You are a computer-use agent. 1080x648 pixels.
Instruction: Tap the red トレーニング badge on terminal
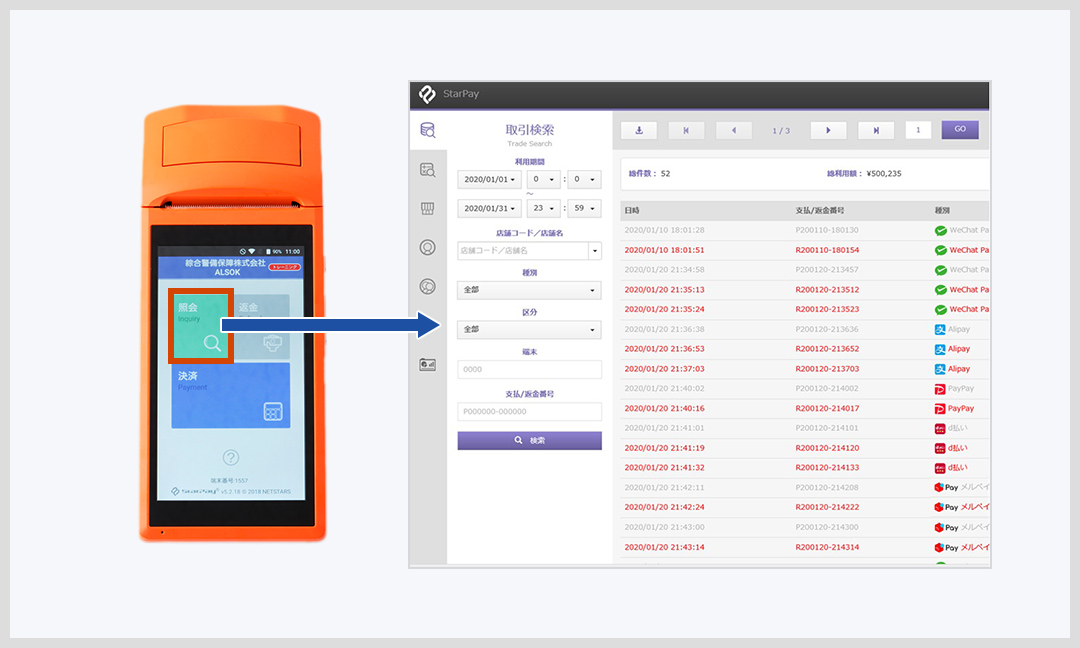pyautogui.click(x=284, y=266)
